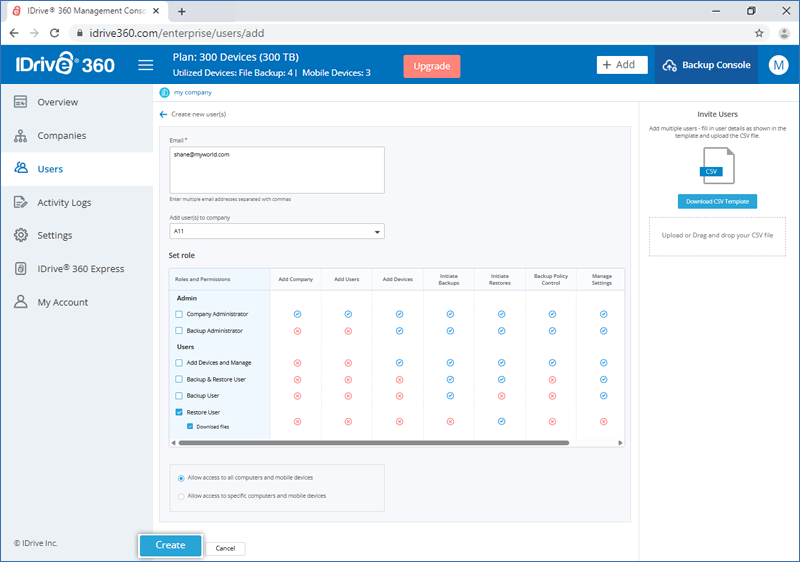
Task: Expand the Add button in header
Action: coord(618,65)
